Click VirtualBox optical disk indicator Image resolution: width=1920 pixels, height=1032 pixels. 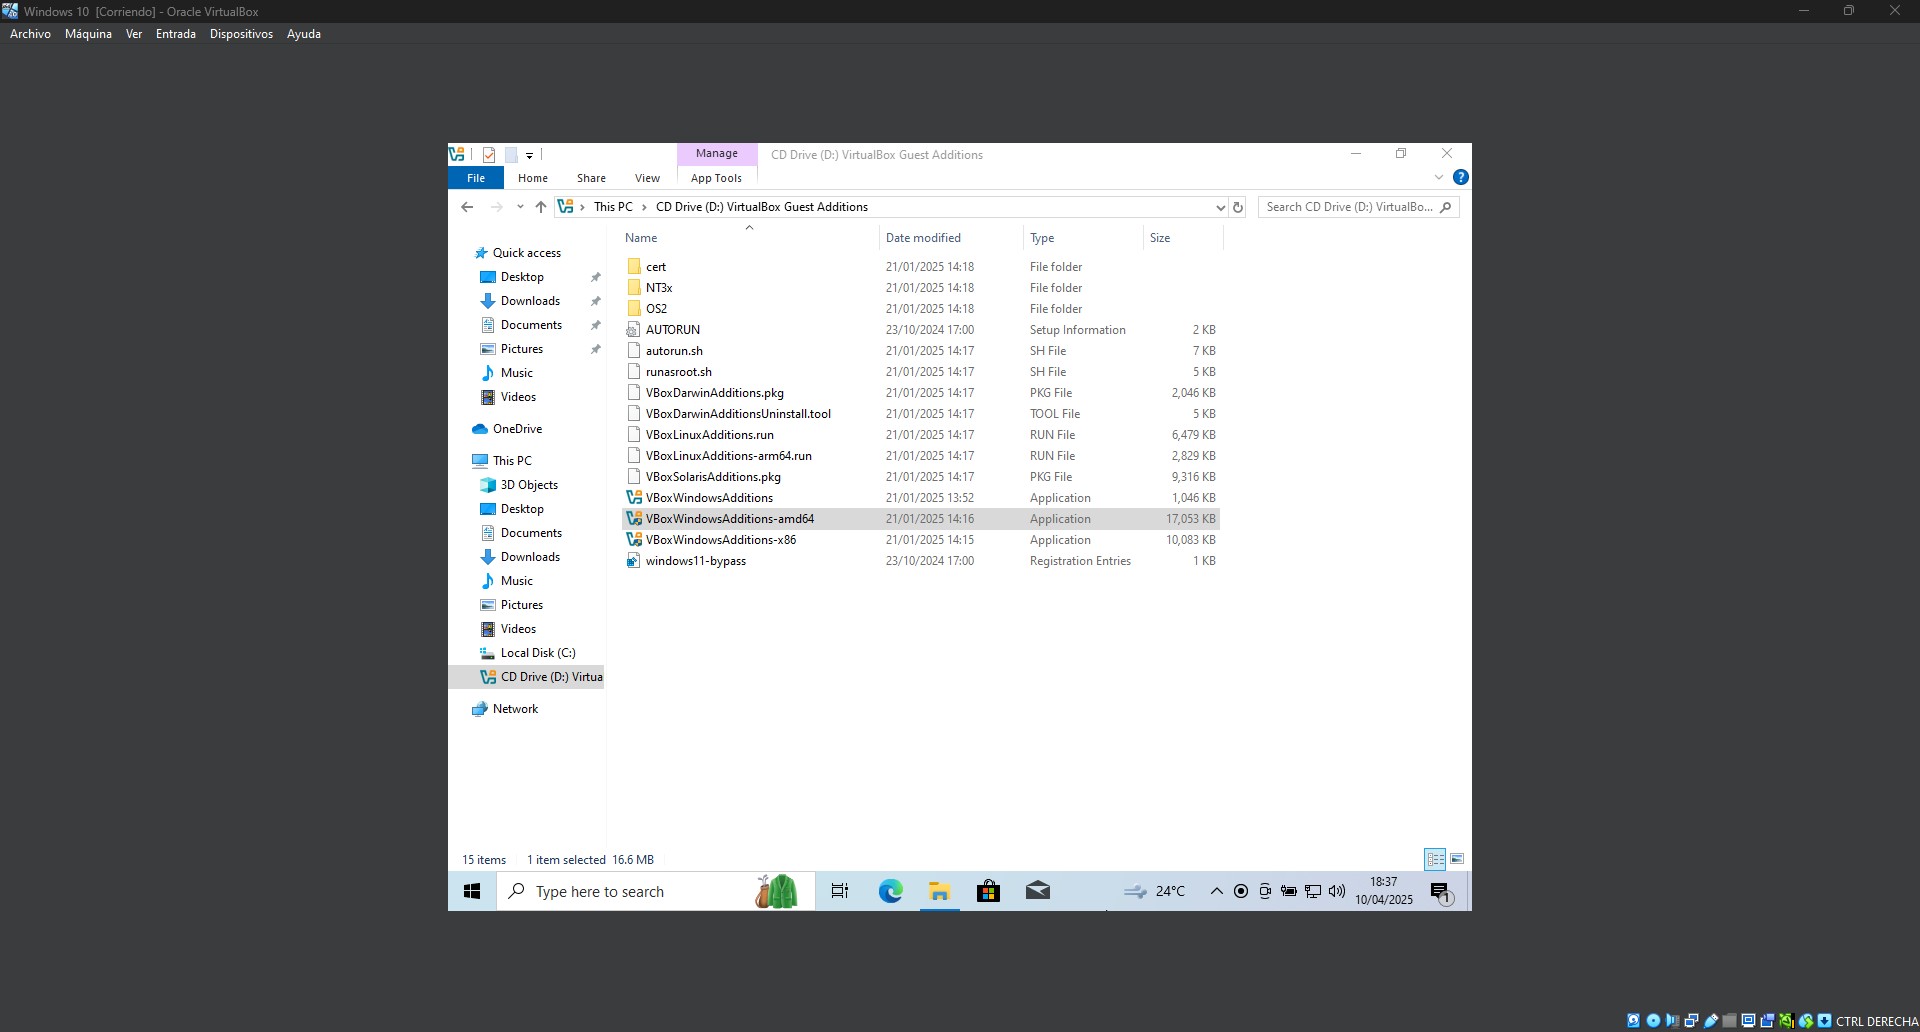coord(1653,1021)
